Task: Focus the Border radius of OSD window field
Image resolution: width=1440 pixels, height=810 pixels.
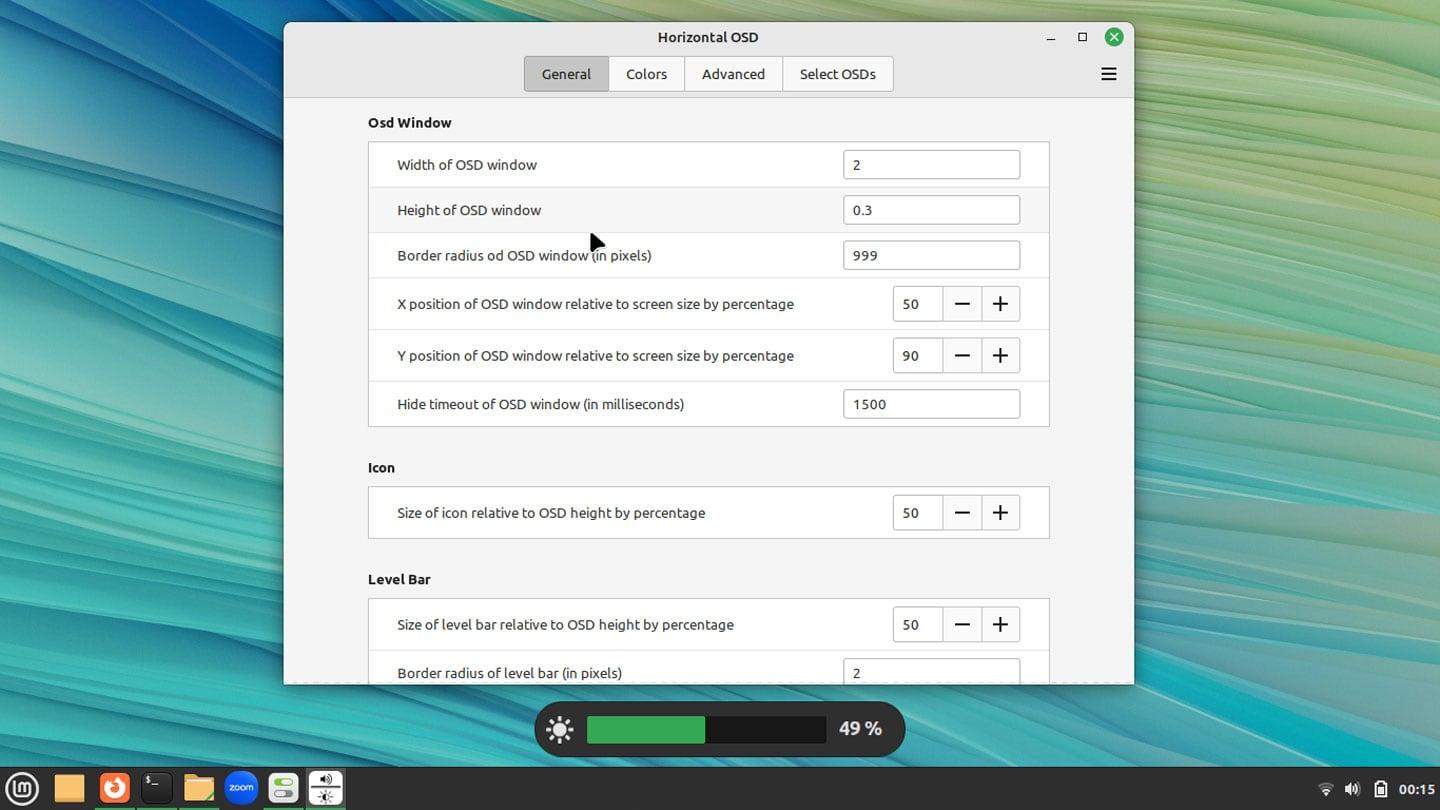Action: coord(931,255)
